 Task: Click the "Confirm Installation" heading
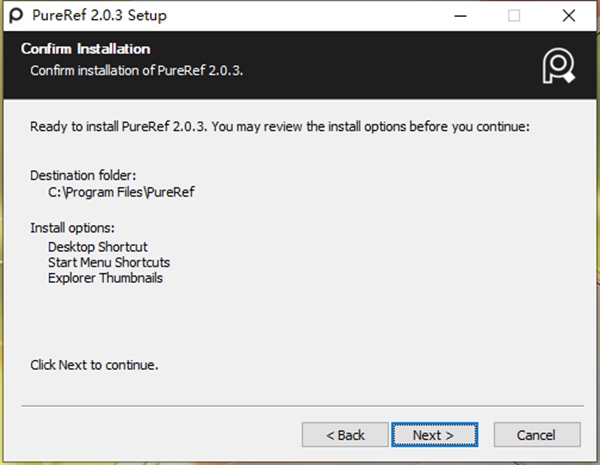[x=86, y=49]
